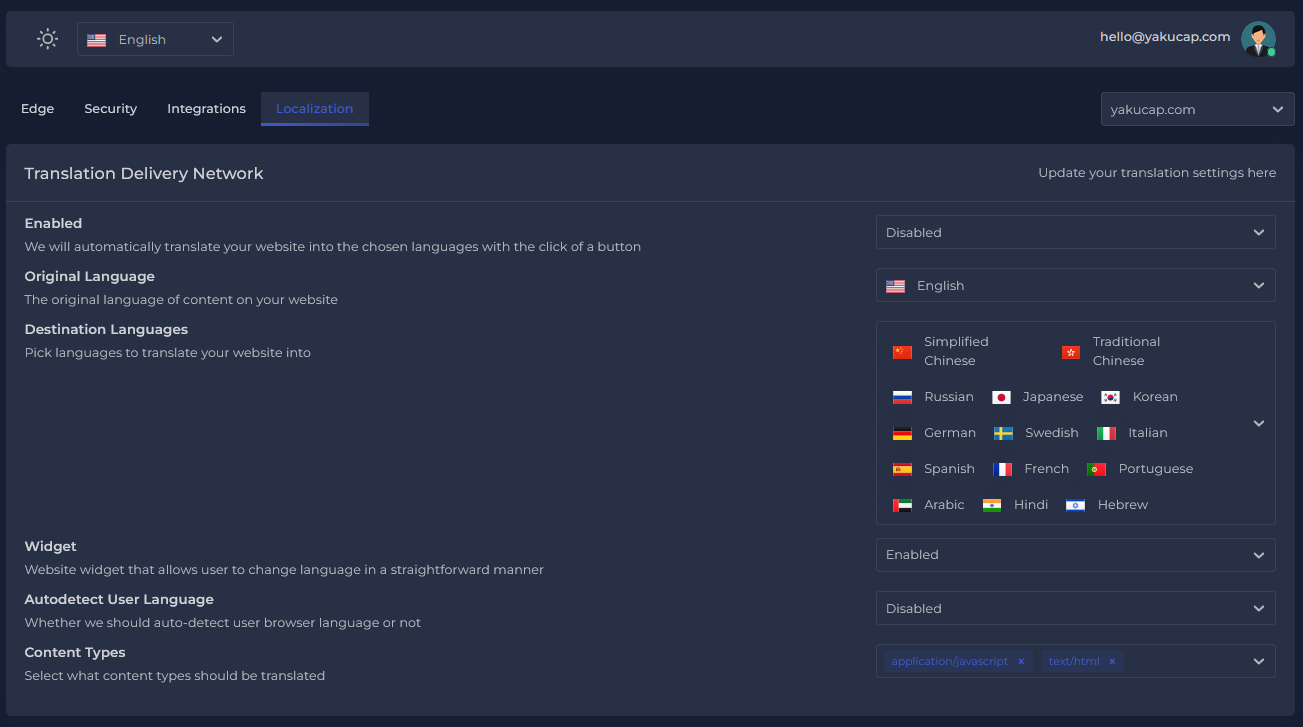Click the Hebrew flag icon
This screenshot has width=1303, height=727.
coord(1075,505)
